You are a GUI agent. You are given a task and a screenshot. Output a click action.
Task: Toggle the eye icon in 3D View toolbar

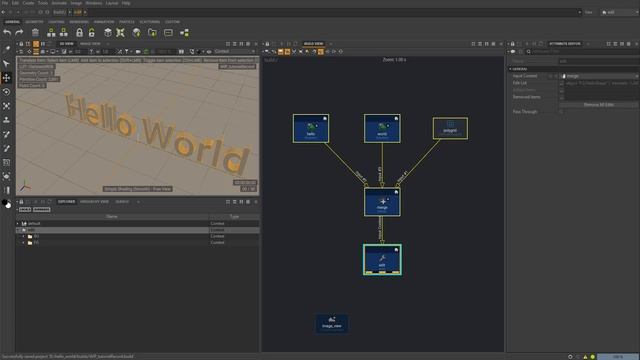[x=209, y=52]
